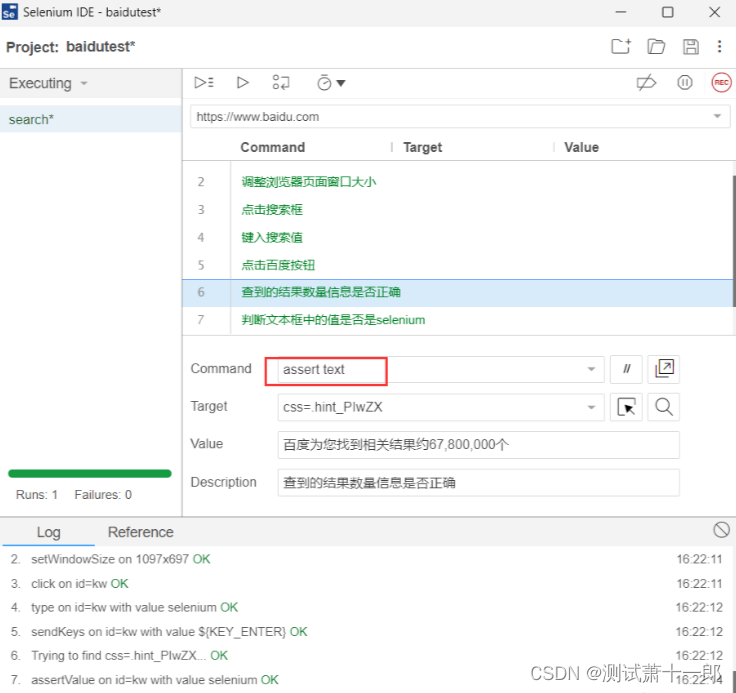Image resolution: width=736 pixels, height=693 pixels.
Task: Click the green test progress bar
Action: (x=90, y=473)
